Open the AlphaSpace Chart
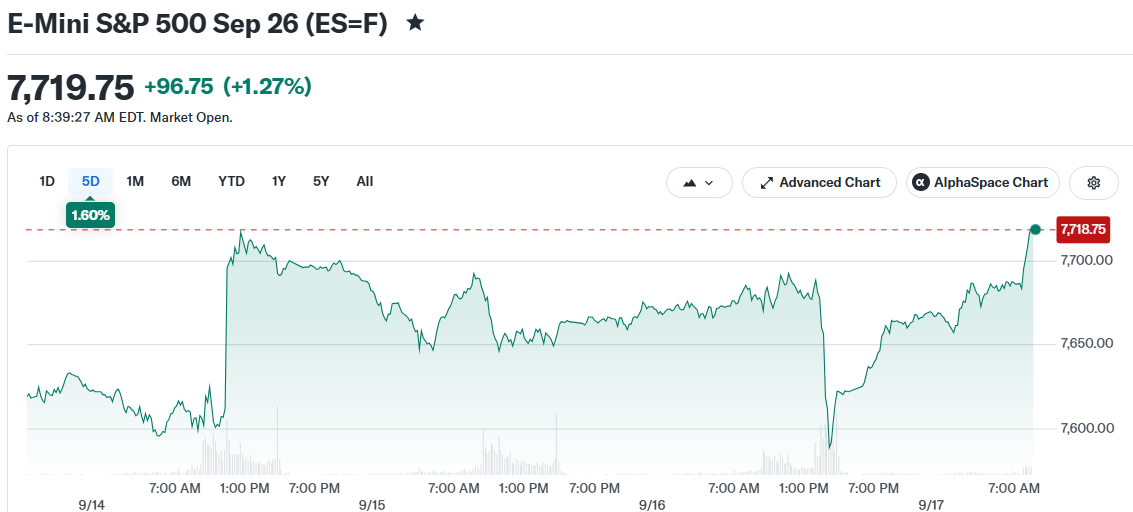 coord(983,183)
